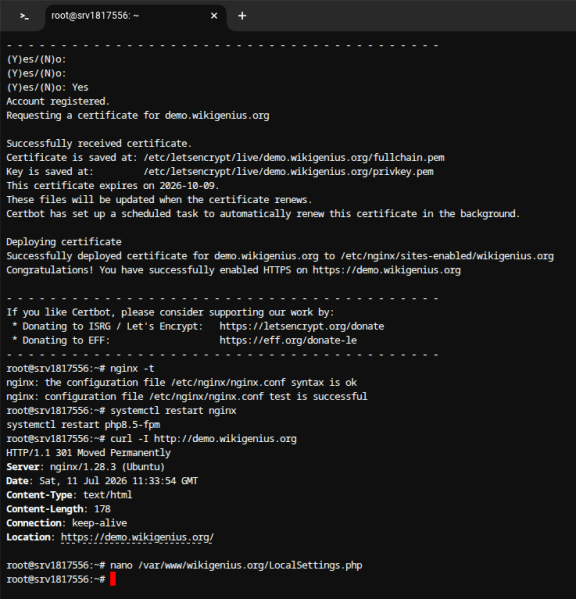Click 'These files will be updated' line
Screen dimensions: 576x599
click(159, 200)
